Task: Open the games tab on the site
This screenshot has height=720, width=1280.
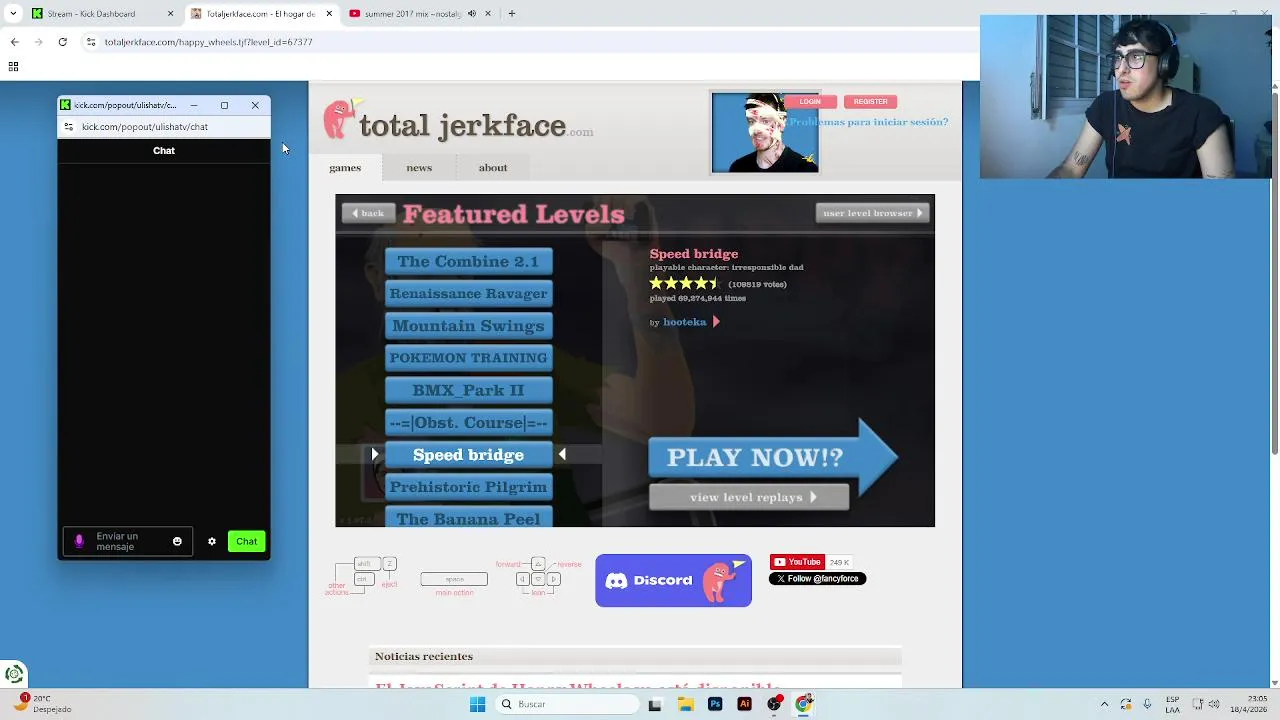Action: coord(345,168)
